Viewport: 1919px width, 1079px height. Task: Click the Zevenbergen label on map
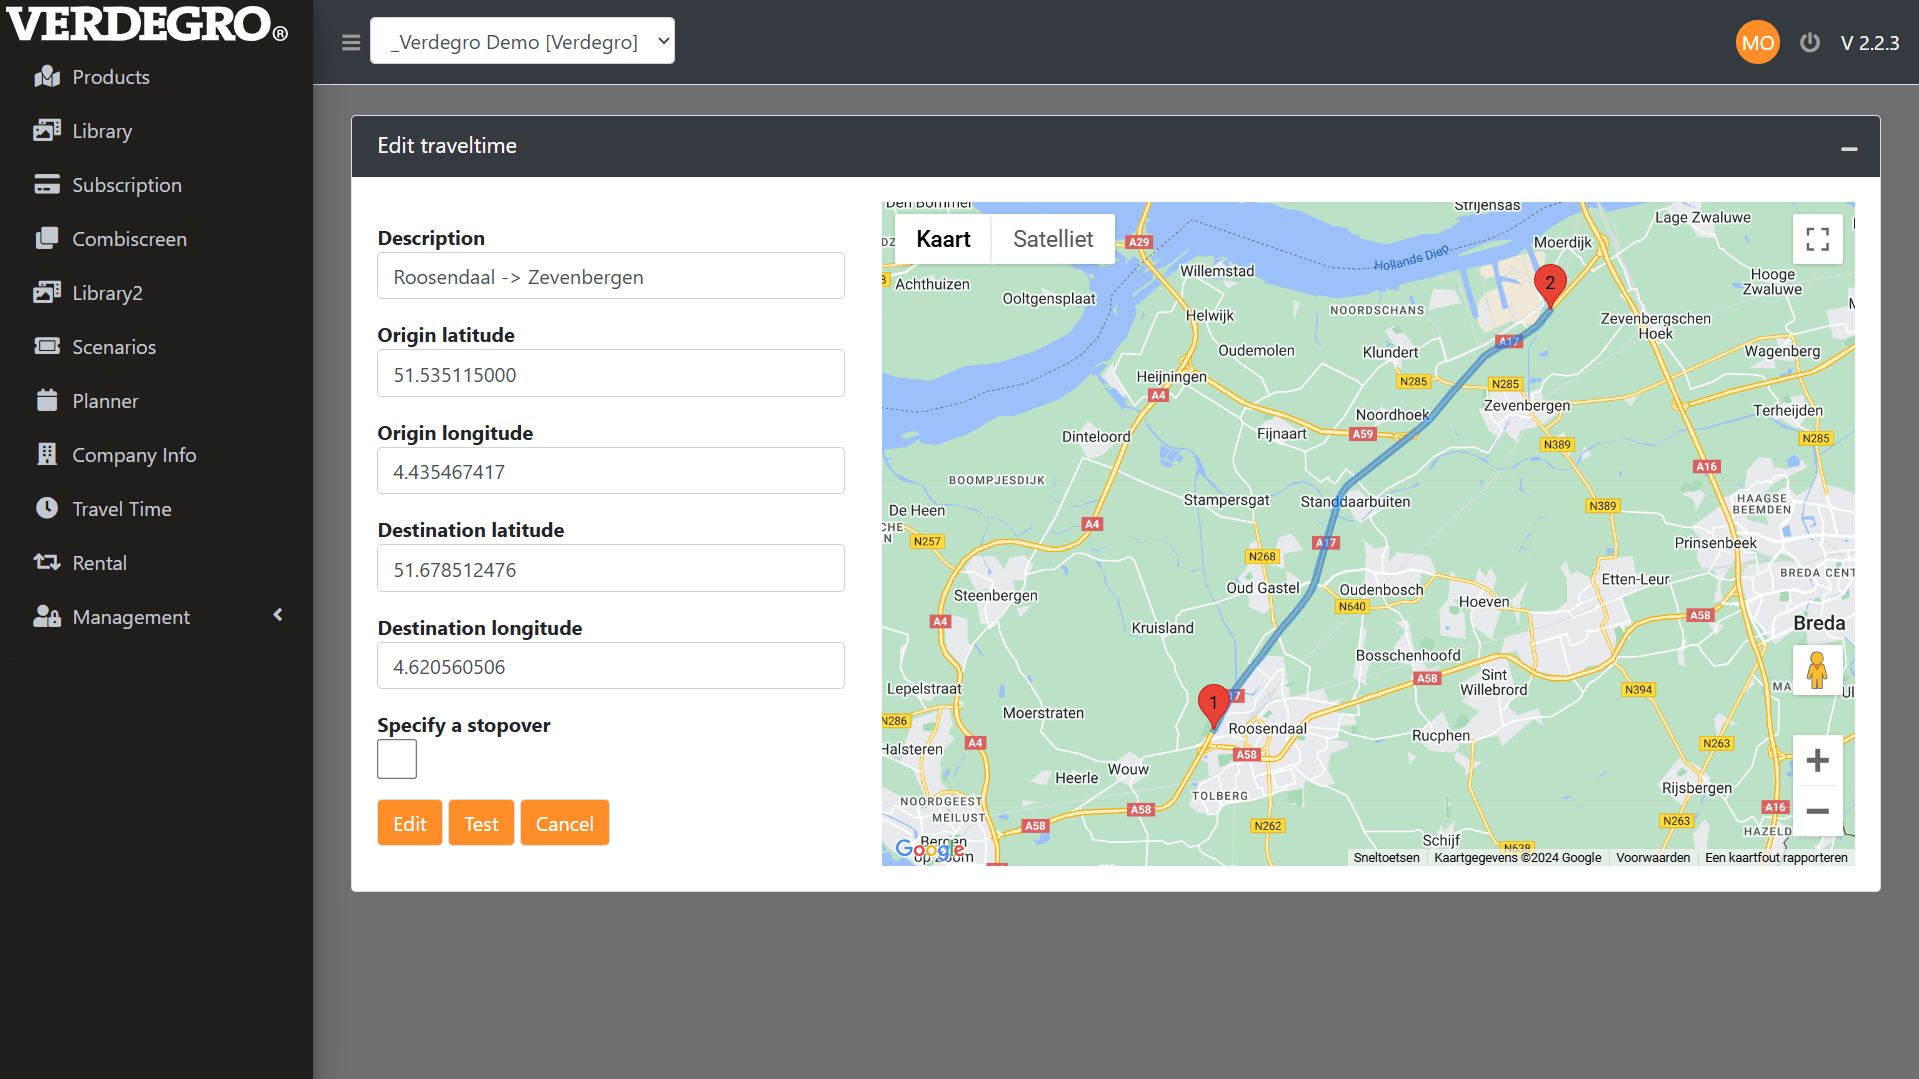(1526, 405)
